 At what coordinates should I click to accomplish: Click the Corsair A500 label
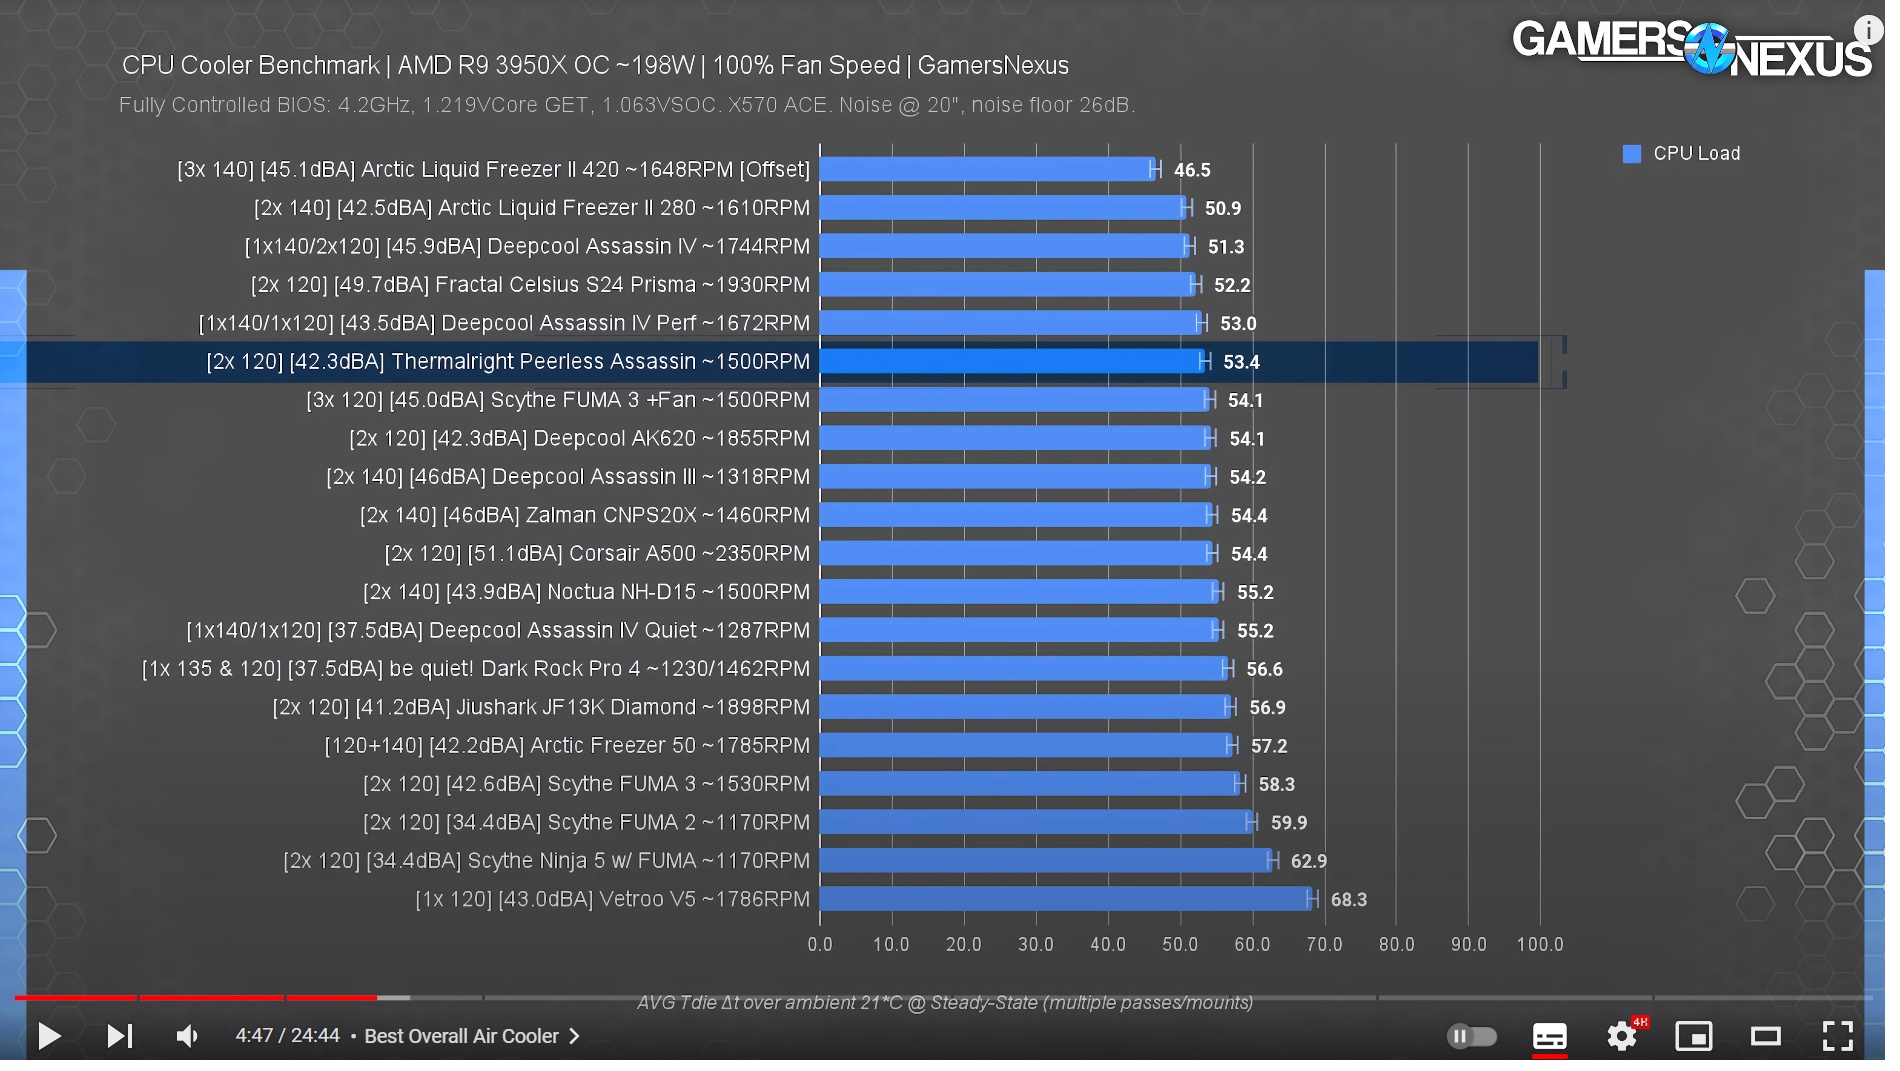click(x=597, y=554)
